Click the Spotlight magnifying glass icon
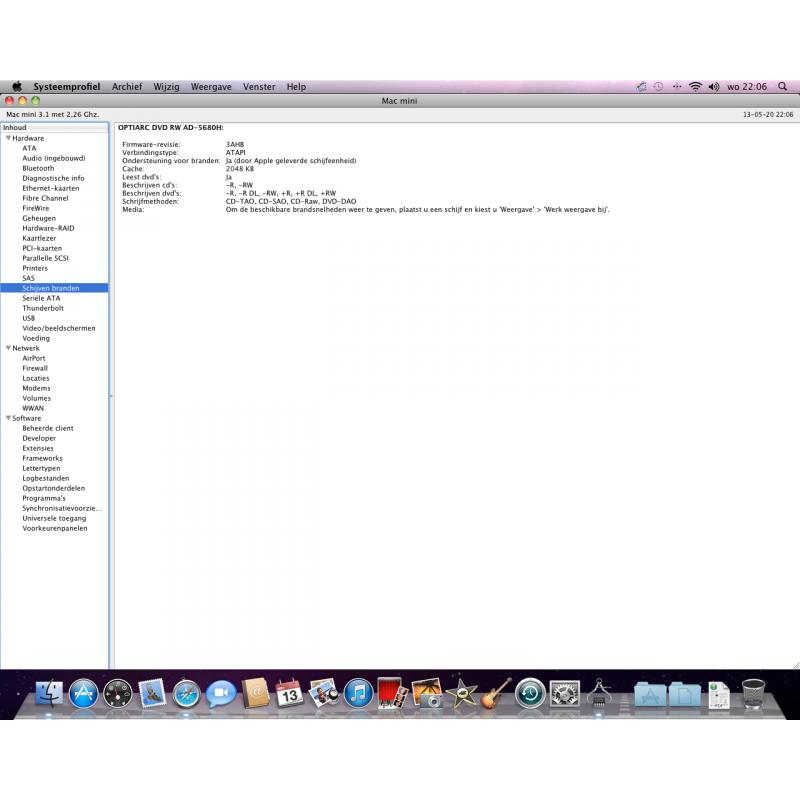The height and width of the screenshot is (800, 800). [x=782, y=87]
